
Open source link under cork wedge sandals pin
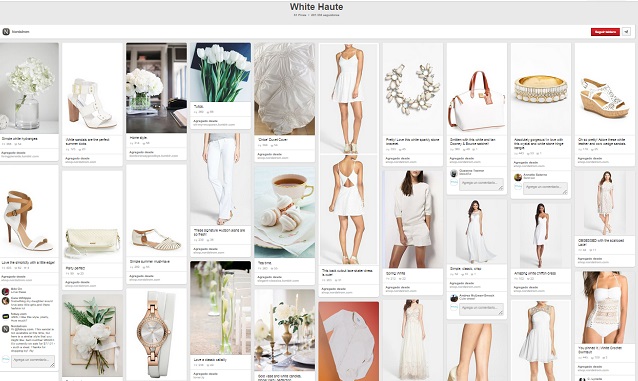click(x=593, y=162)
